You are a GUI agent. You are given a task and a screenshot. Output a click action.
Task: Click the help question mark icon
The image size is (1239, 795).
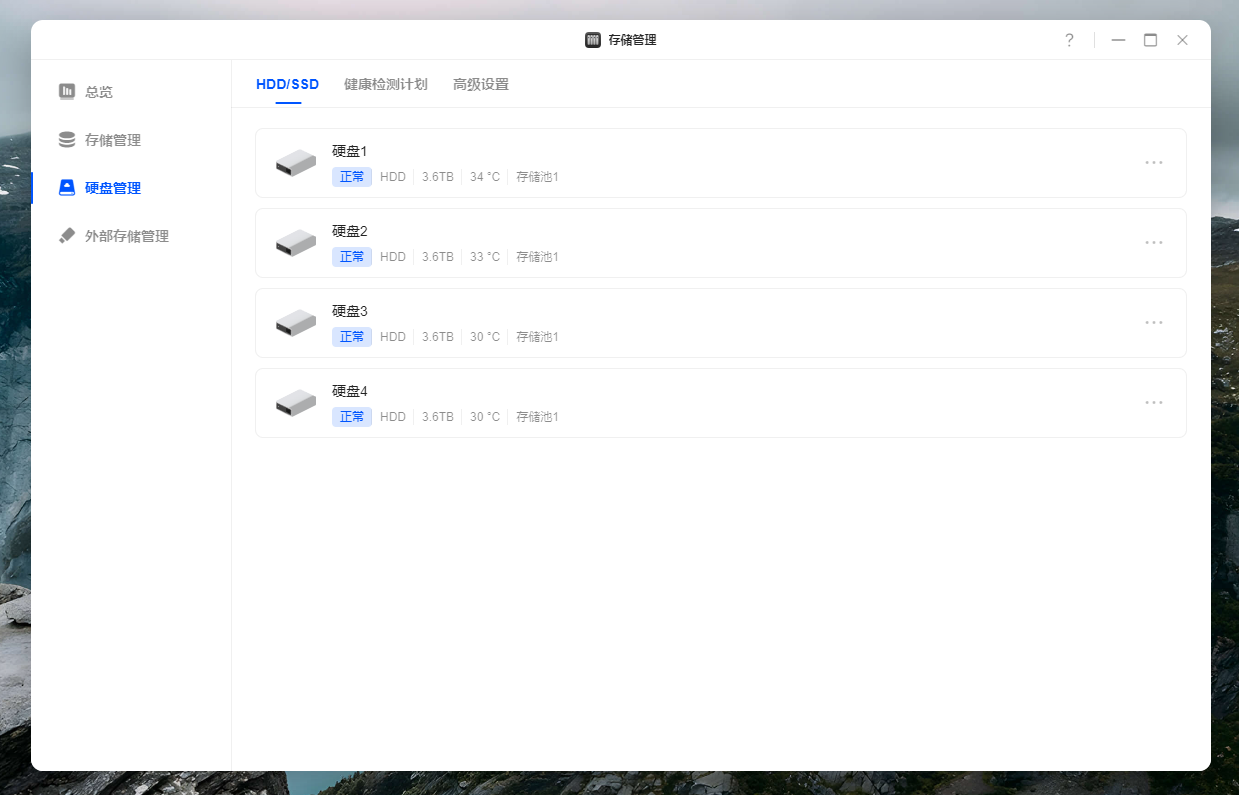click(1069, 40)
